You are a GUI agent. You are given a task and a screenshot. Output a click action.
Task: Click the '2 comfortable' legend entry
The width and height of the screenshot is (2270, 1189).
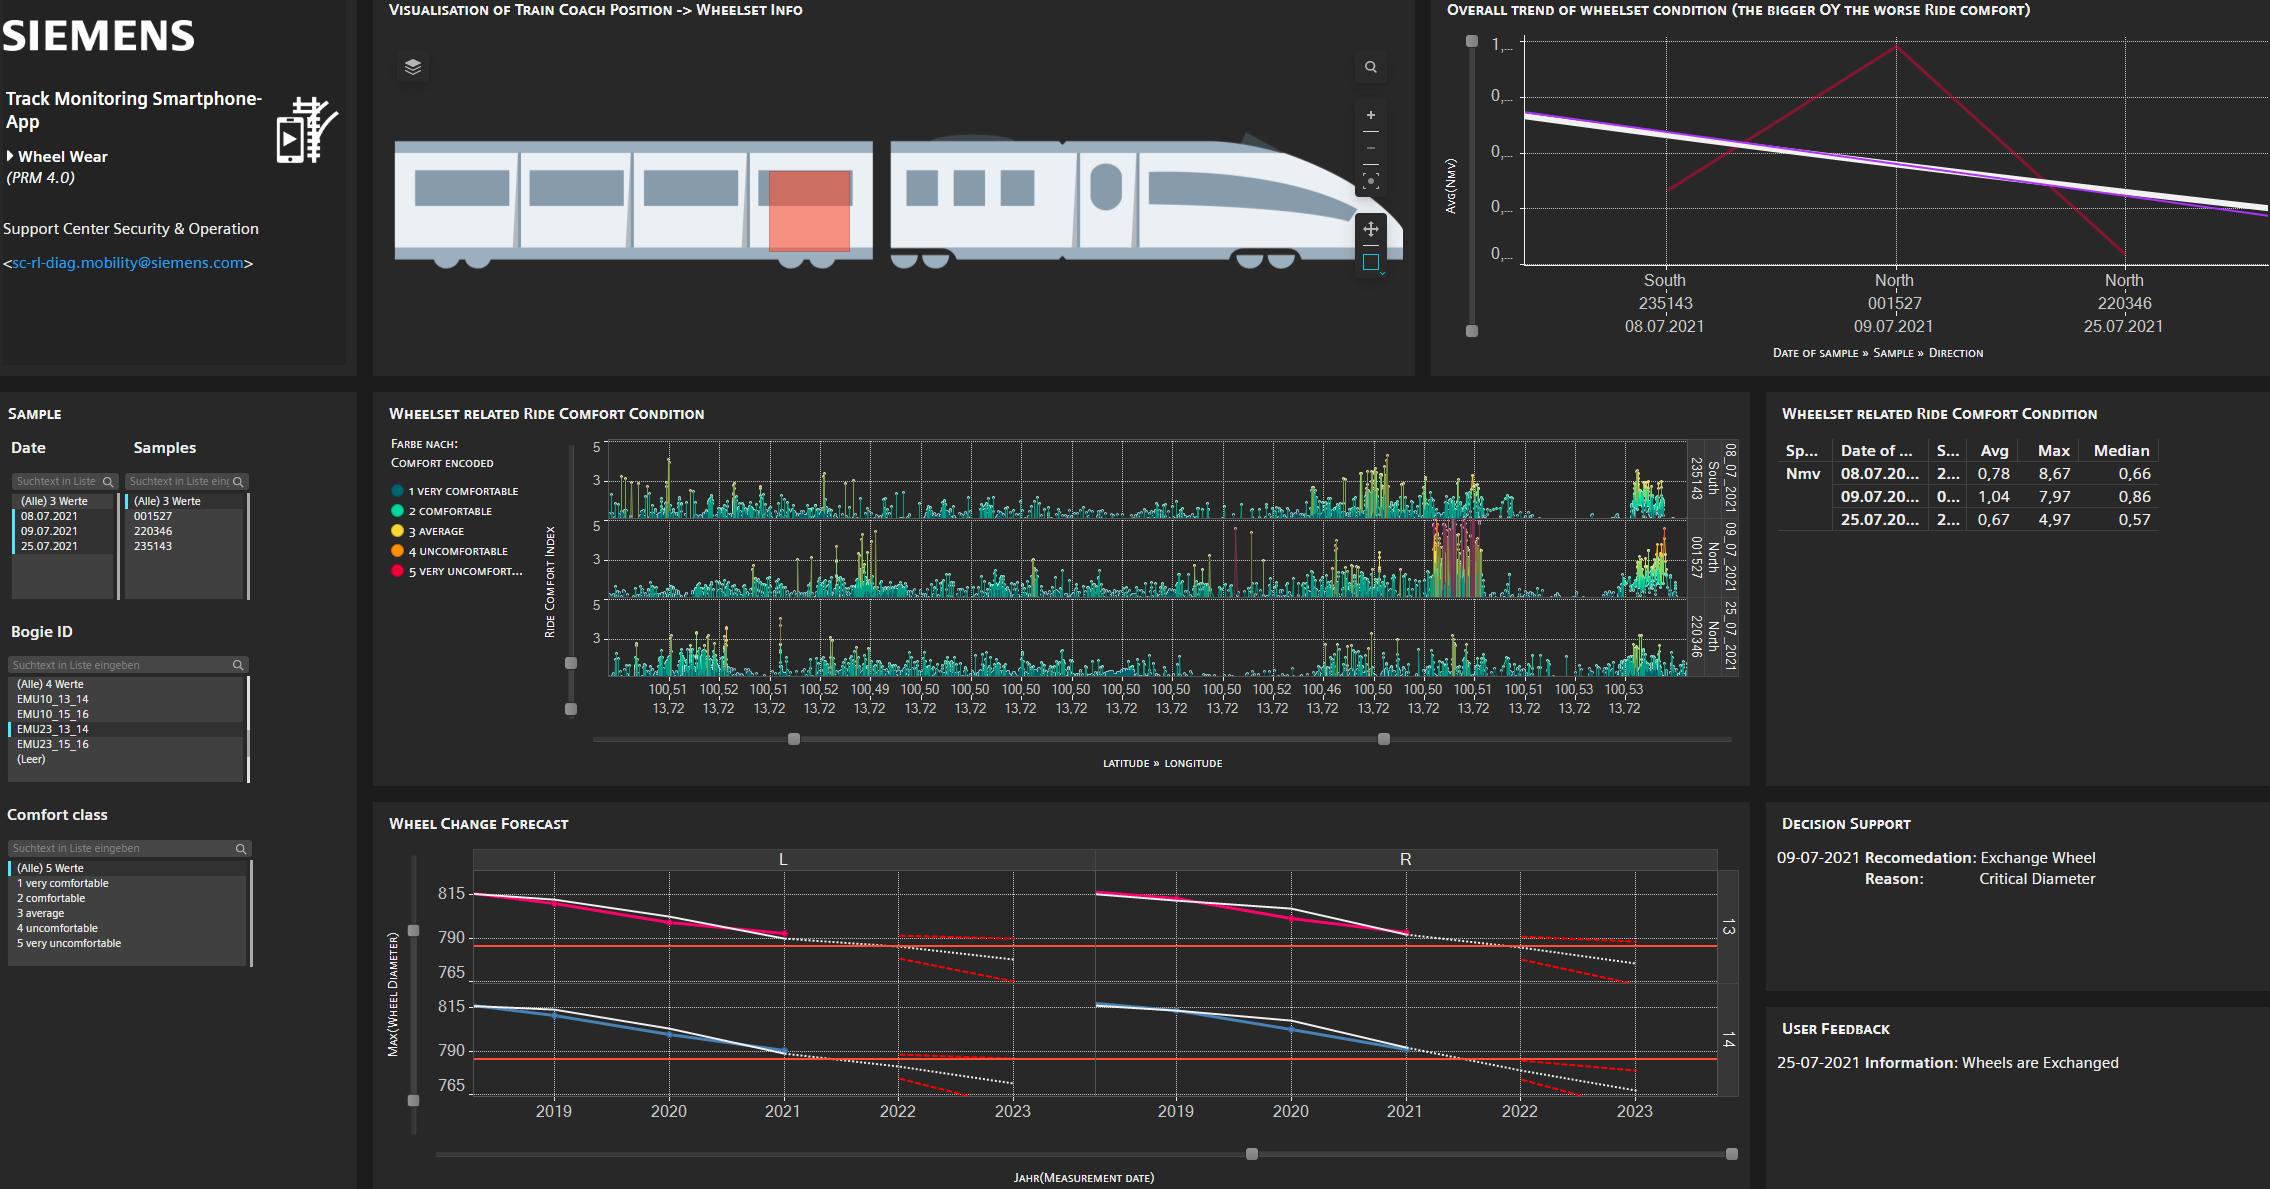(450, 510)
